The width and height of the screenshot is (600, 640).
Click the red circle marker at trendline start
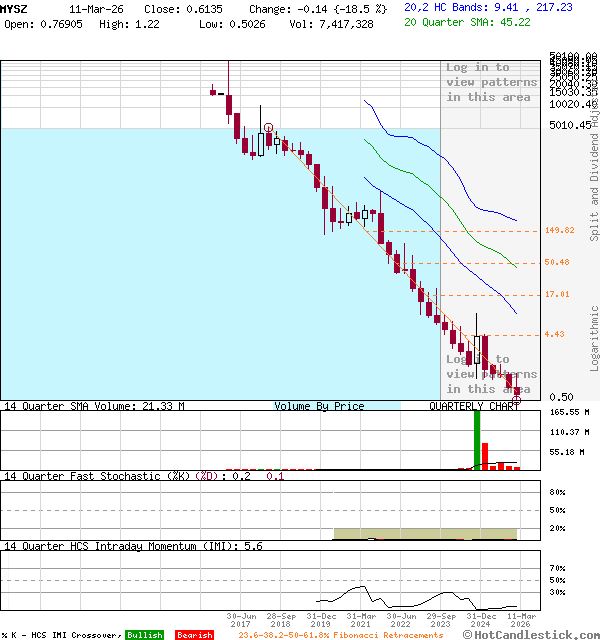268,128
